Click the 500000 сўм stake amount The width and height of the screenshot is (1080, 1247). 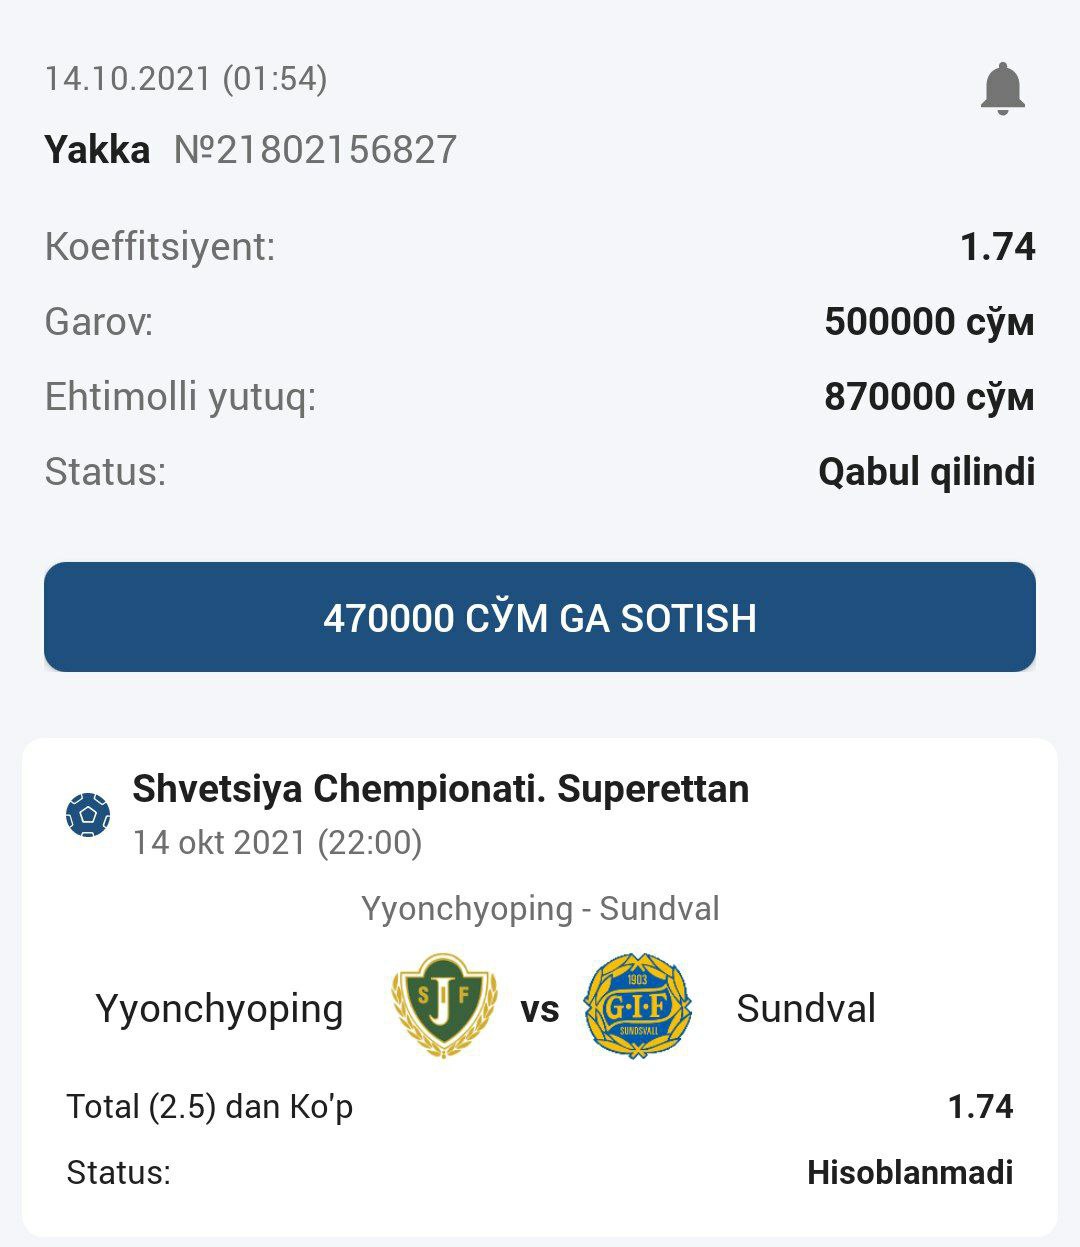coord(928,322)
